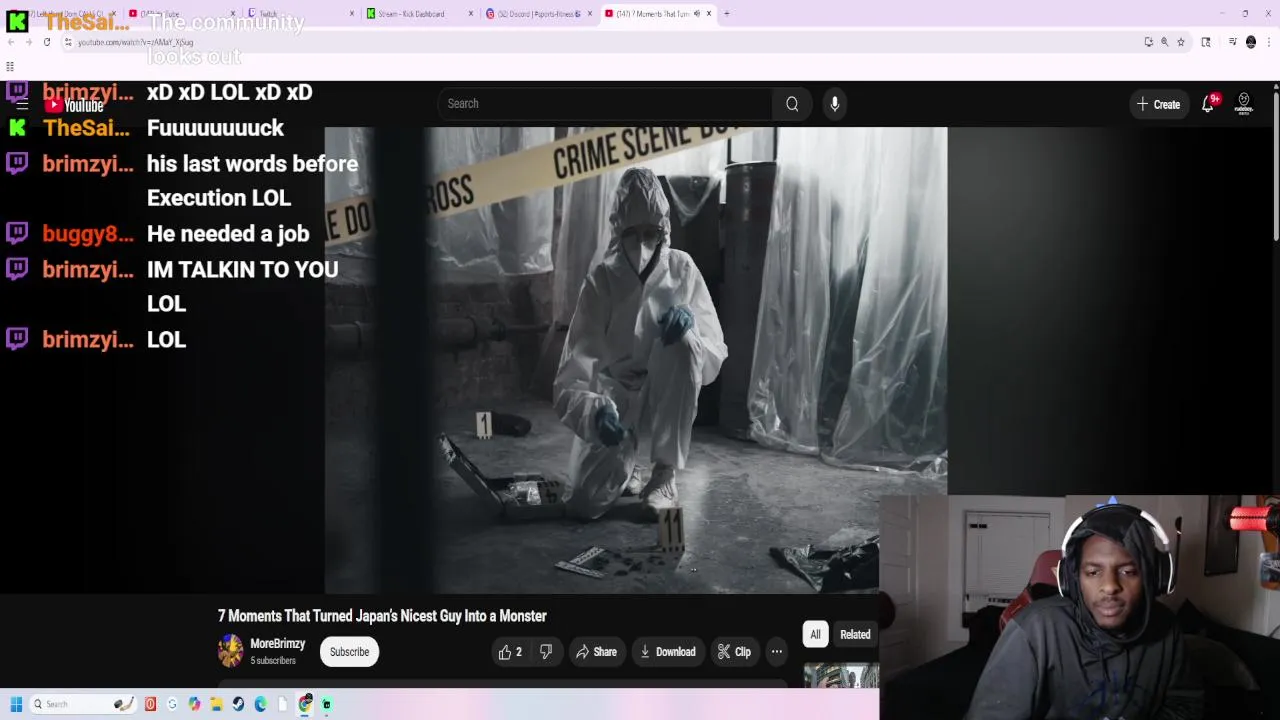1280x720 pixels.
Task: Click chat message 'his last words before'
Action: point(252,164)
